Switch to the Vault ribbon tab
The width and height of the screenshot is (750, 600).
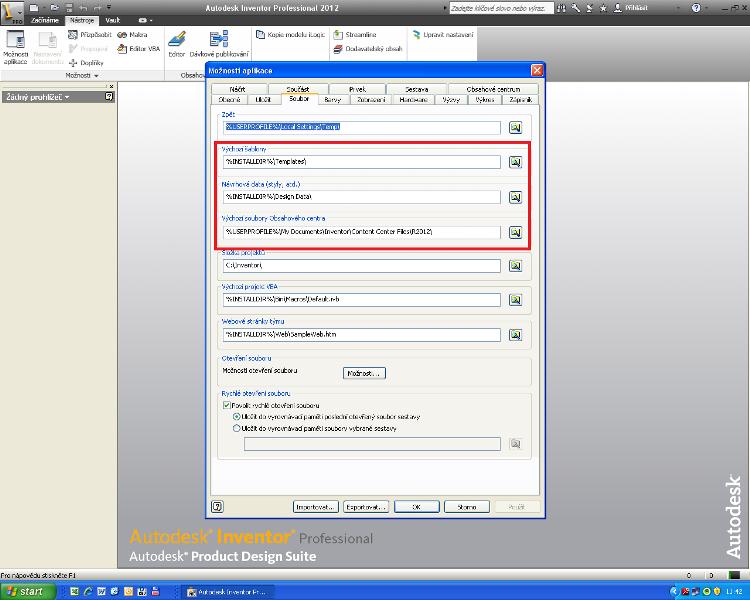[113, 21]
